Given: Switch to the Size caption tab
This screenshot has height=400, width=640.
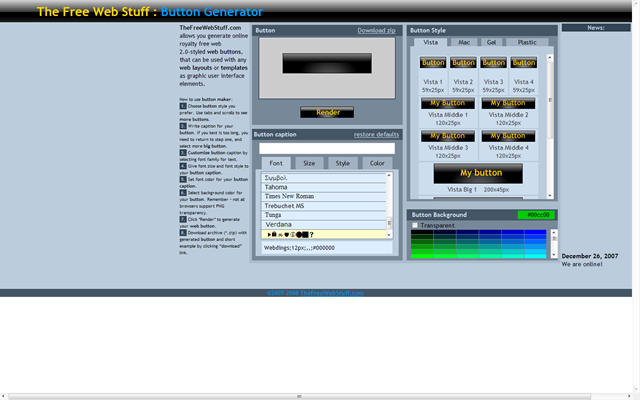Looking at the screenshot, I should coord(308,163).
